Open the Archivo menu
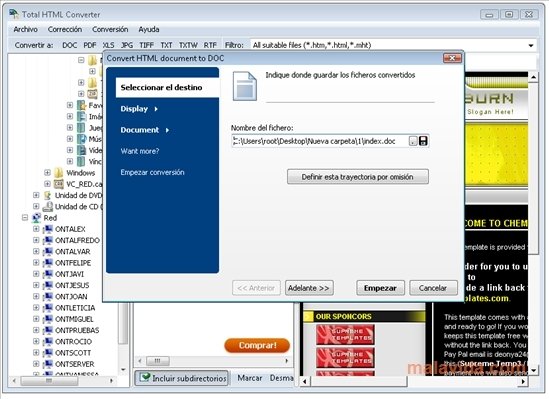 [x=26, y=29]
